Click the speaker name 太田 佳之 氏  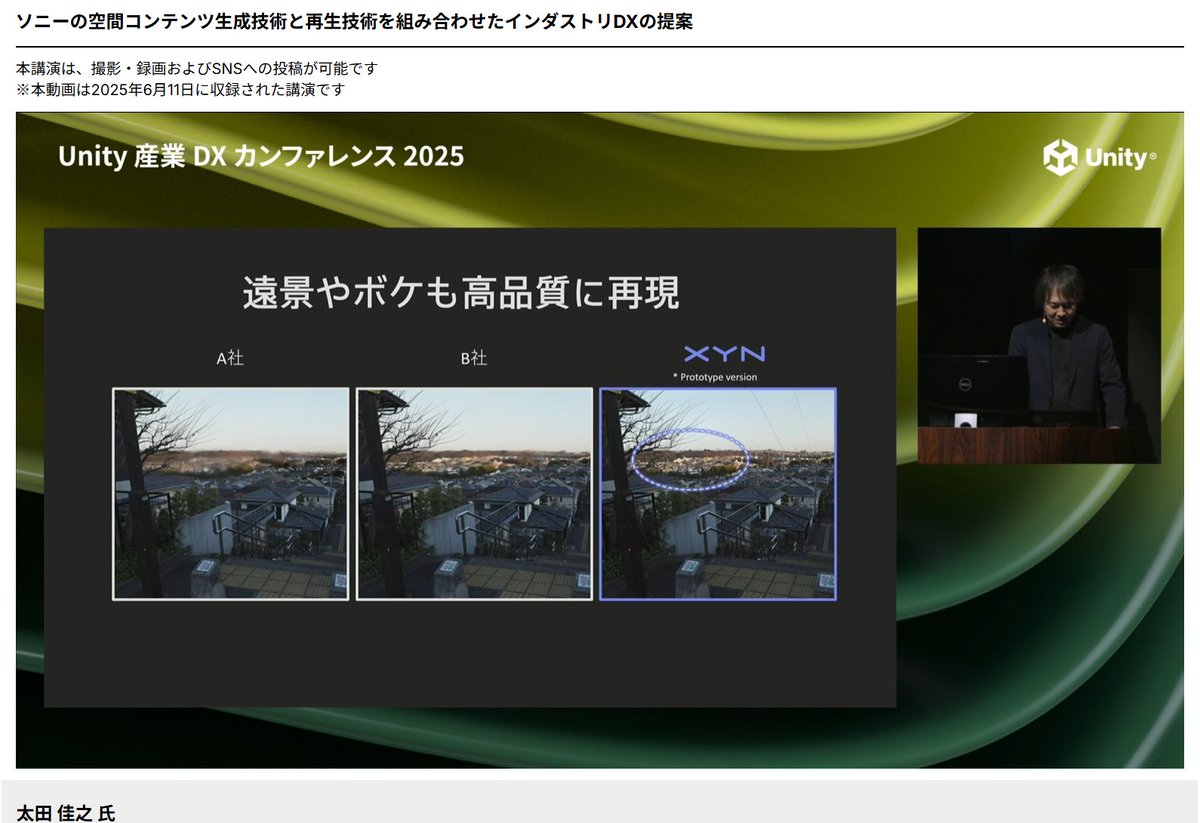pos(66,813)
